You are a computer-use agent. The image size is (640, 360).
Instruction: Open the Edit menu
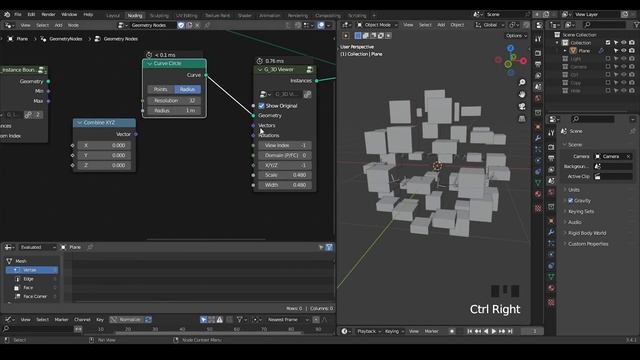coord(31,14)
